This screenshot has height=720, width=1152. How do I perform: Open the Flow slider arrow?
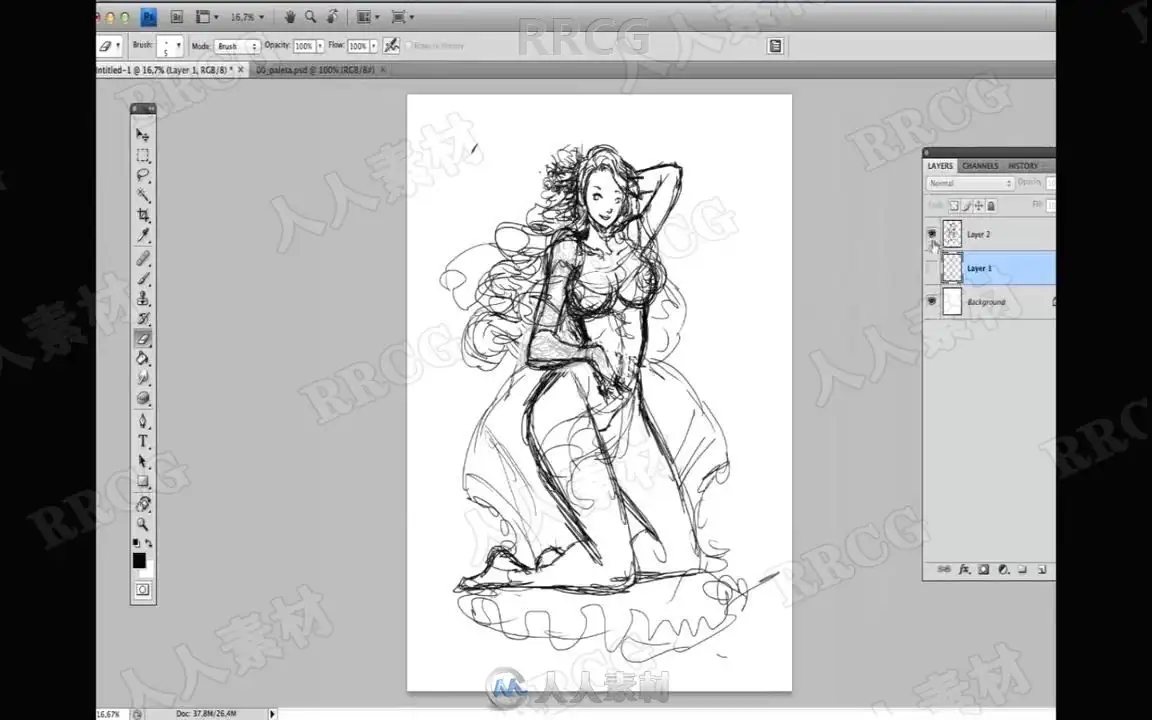[x=374, y=46]
